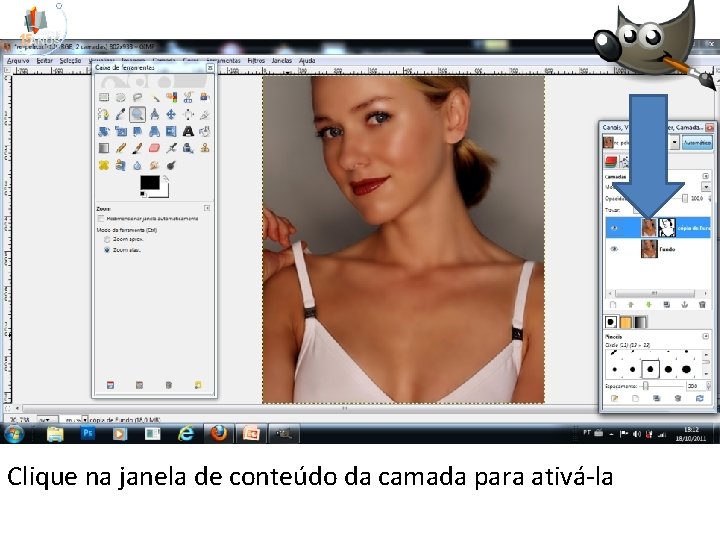Open the Janelas menu

[281, 60]
